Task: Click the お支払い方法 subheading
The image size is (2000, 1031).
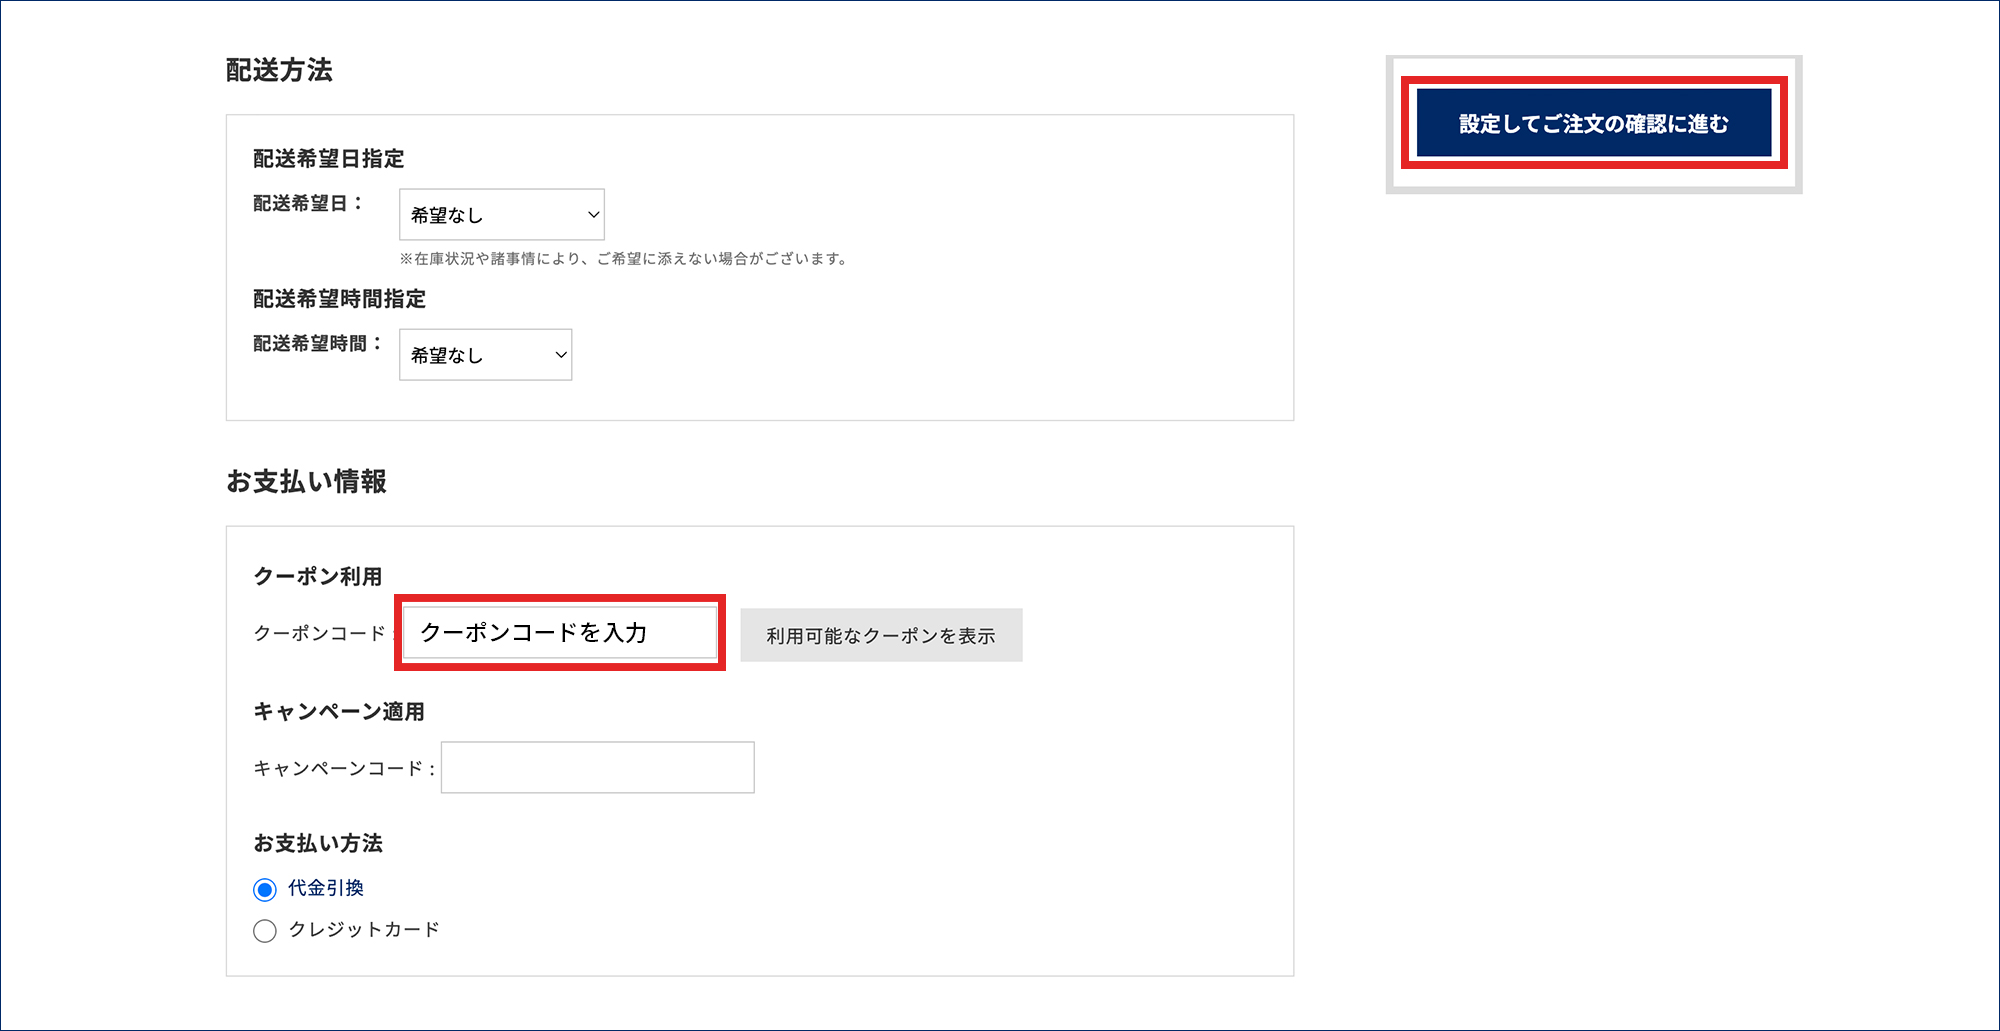Action: point(318,843)
